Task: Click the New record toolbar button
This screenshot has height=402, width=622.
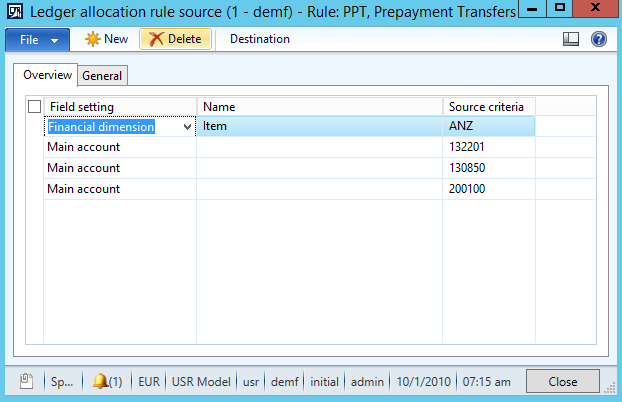Action: (x=106, y=39)
